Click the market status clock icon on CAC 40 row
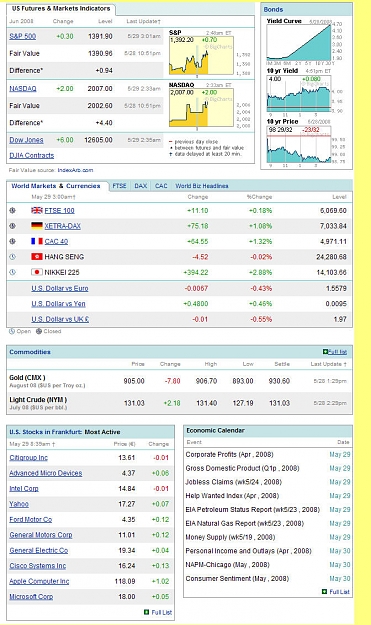371x625 pixels. [12, 241]
